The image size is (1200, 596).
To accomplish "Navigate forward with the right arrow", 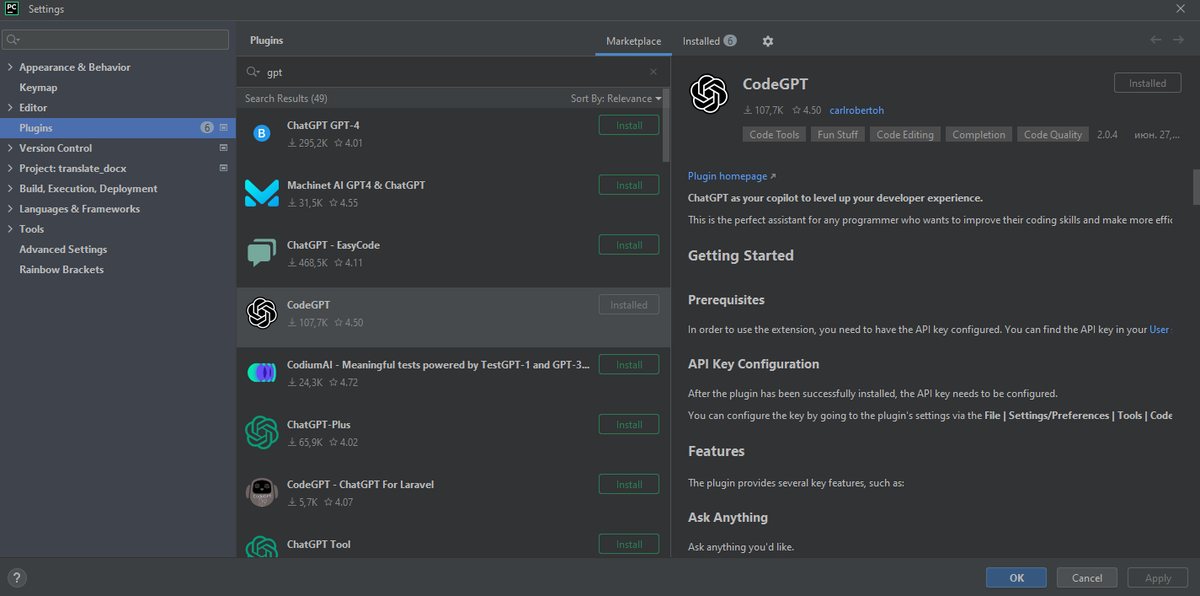I will pyautogui.click(x=1180, y=40).
